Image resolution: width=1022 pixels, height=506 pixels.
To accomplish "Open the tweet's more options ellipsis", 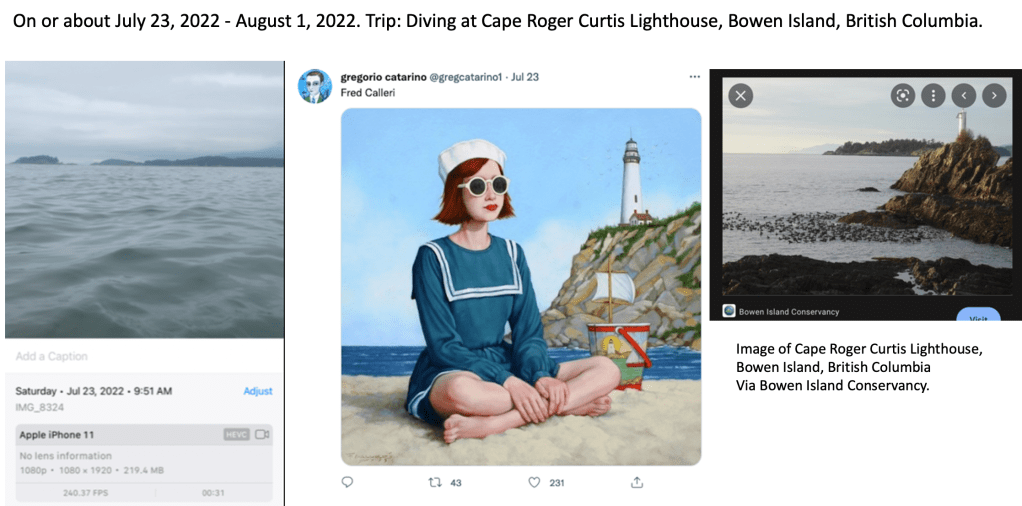I will pyautogui.click(x=694, y=77).
